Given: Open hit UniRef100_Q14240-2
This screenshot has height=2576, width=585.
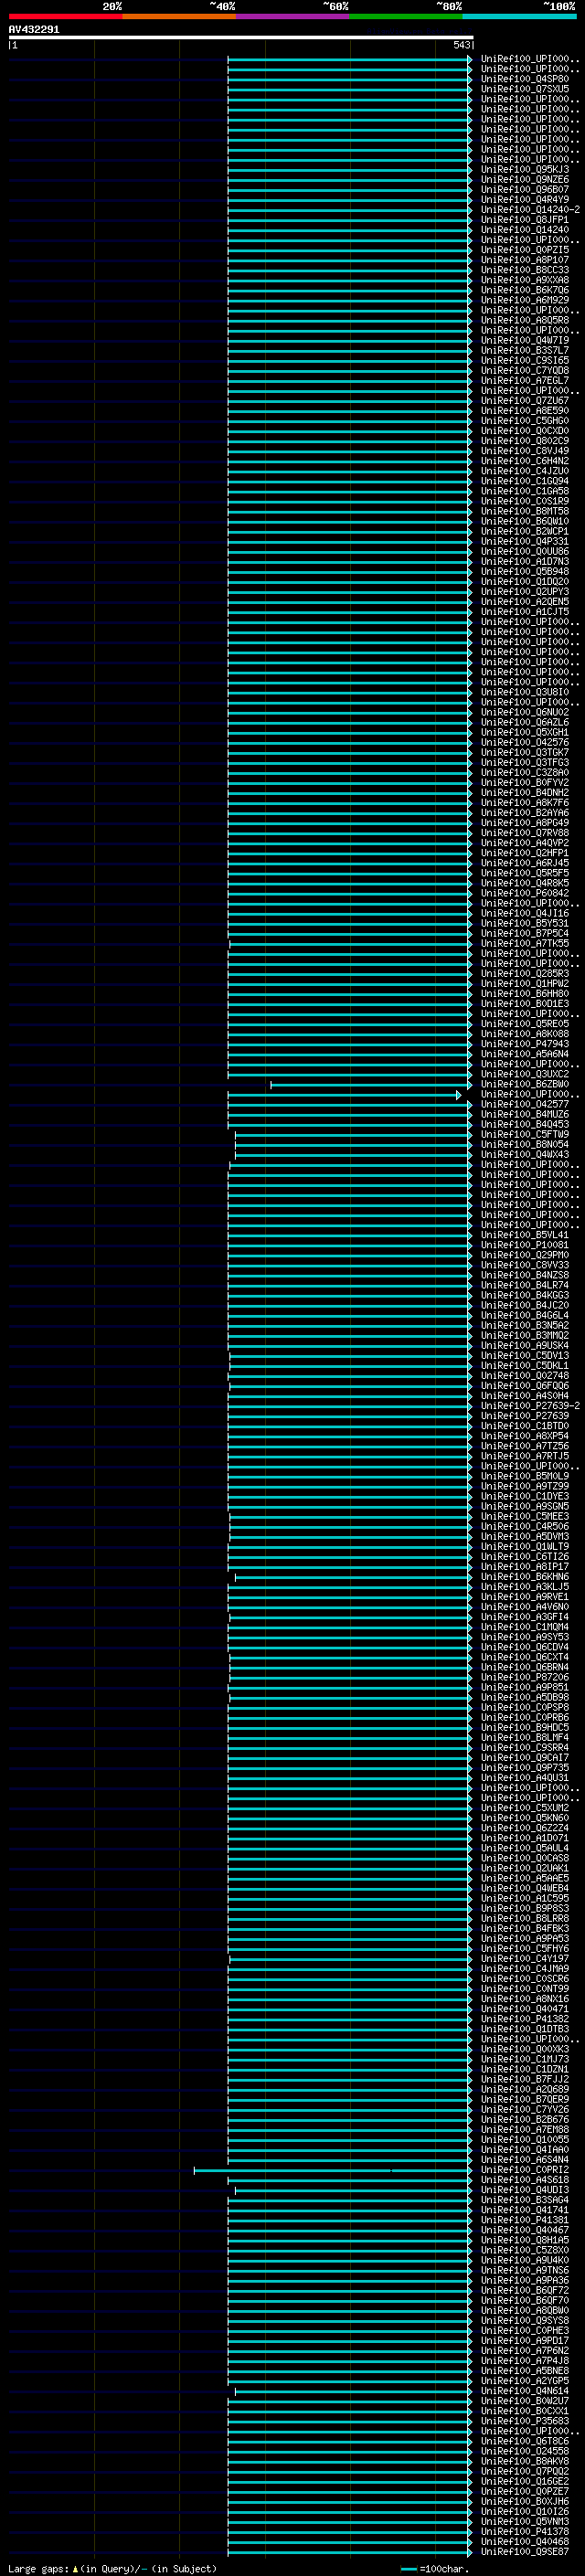Looking at the screenshot, I should tap(530, 210).
